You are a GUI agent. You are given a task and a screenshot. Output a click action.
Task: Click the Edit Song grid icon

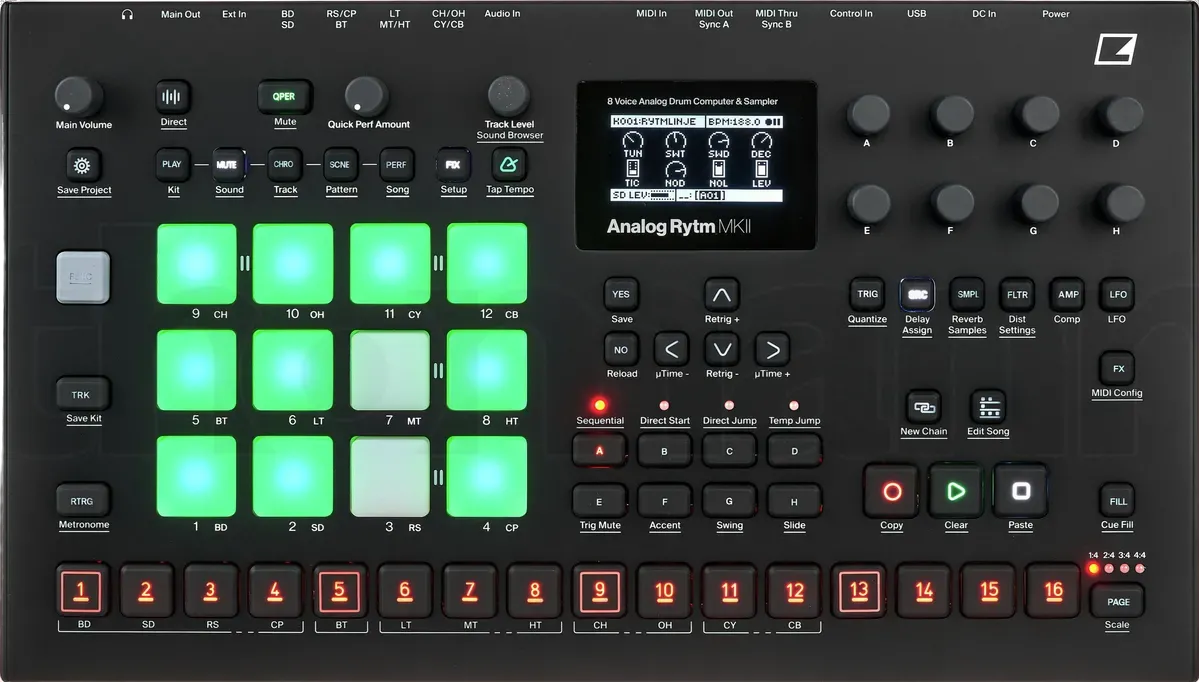pyautogui.click(x=987, y=406)
